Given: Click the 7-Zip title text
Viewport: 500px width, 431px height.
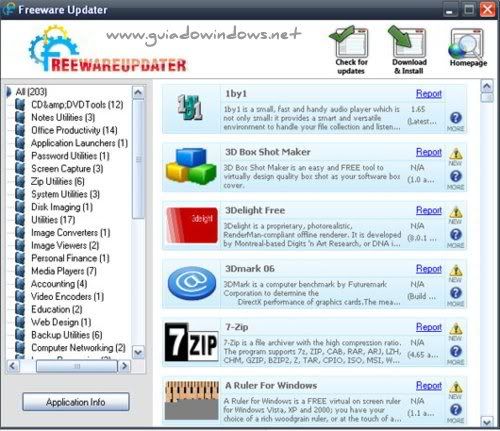Looking at the screenshot, I should tap(237, 327).
